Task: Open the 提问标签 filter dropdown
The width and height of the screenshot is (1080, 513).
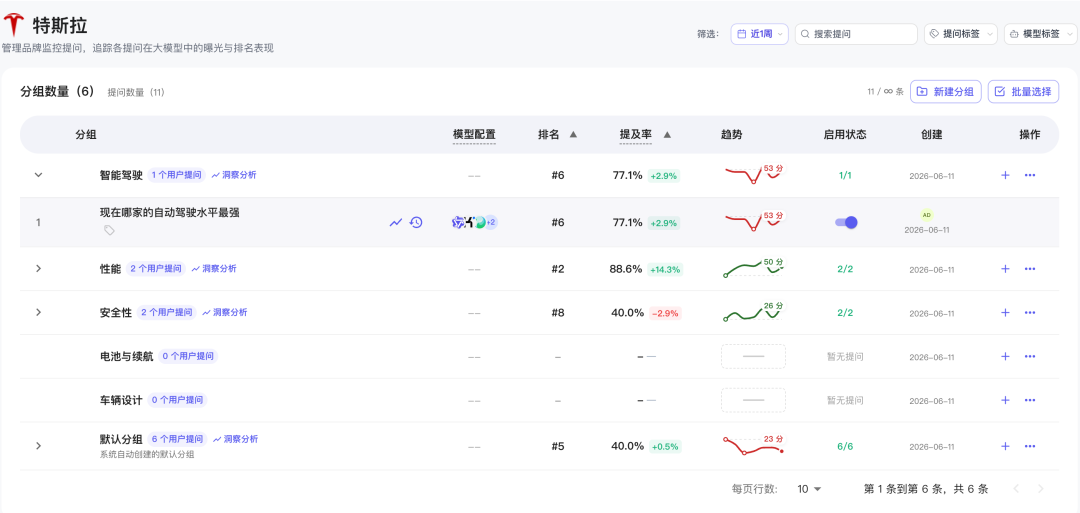Action: click(960, 34)
